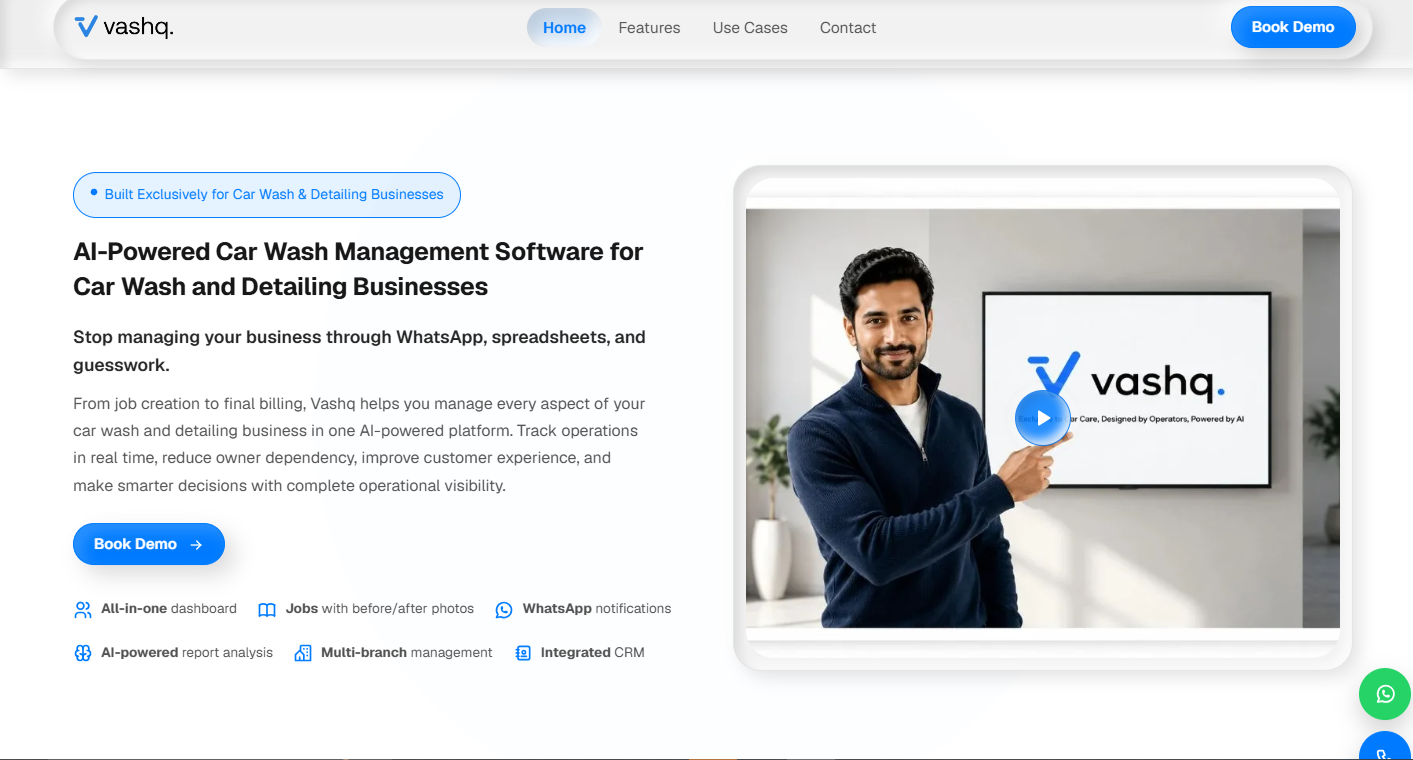1413x760 pixels.
Task: Click the 'WhatsApp notifications' text
Action: point(597,608)
